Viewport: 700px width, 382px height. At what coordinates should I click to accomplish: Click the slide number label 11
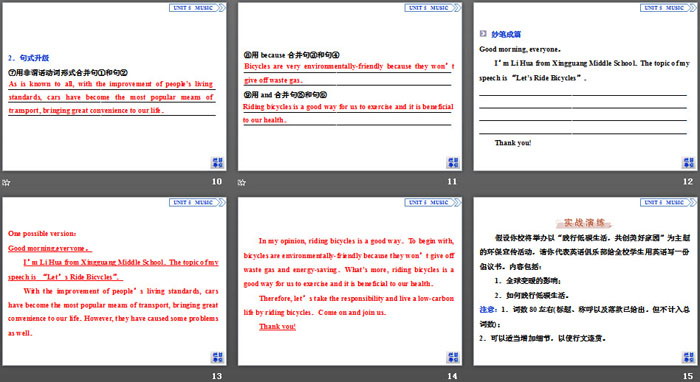(x=452, y=182)
